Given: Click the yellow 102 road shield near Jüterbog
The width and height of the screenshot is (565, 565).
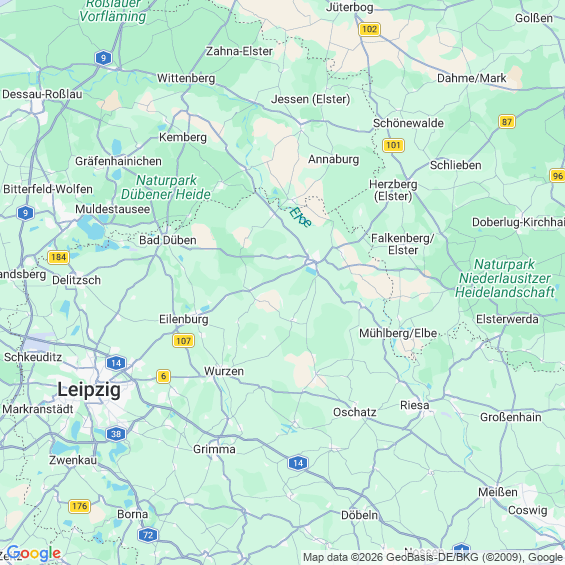Looking at the screenshot, I should [x=369, y=29].
